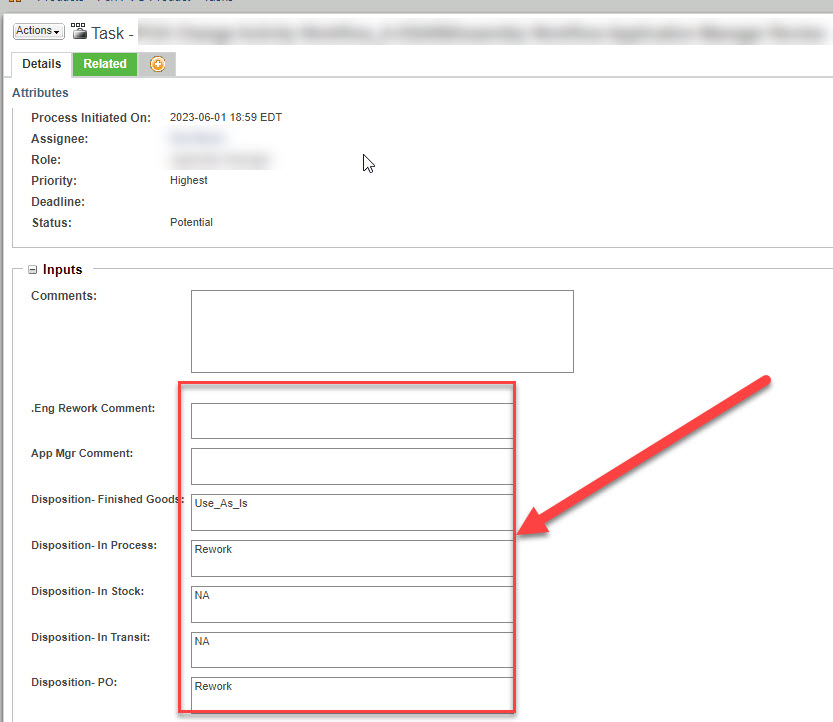Click the Attributes section header
Viewport: 833px width, 722px height.
pyautogui.click(x=40, y=92)
